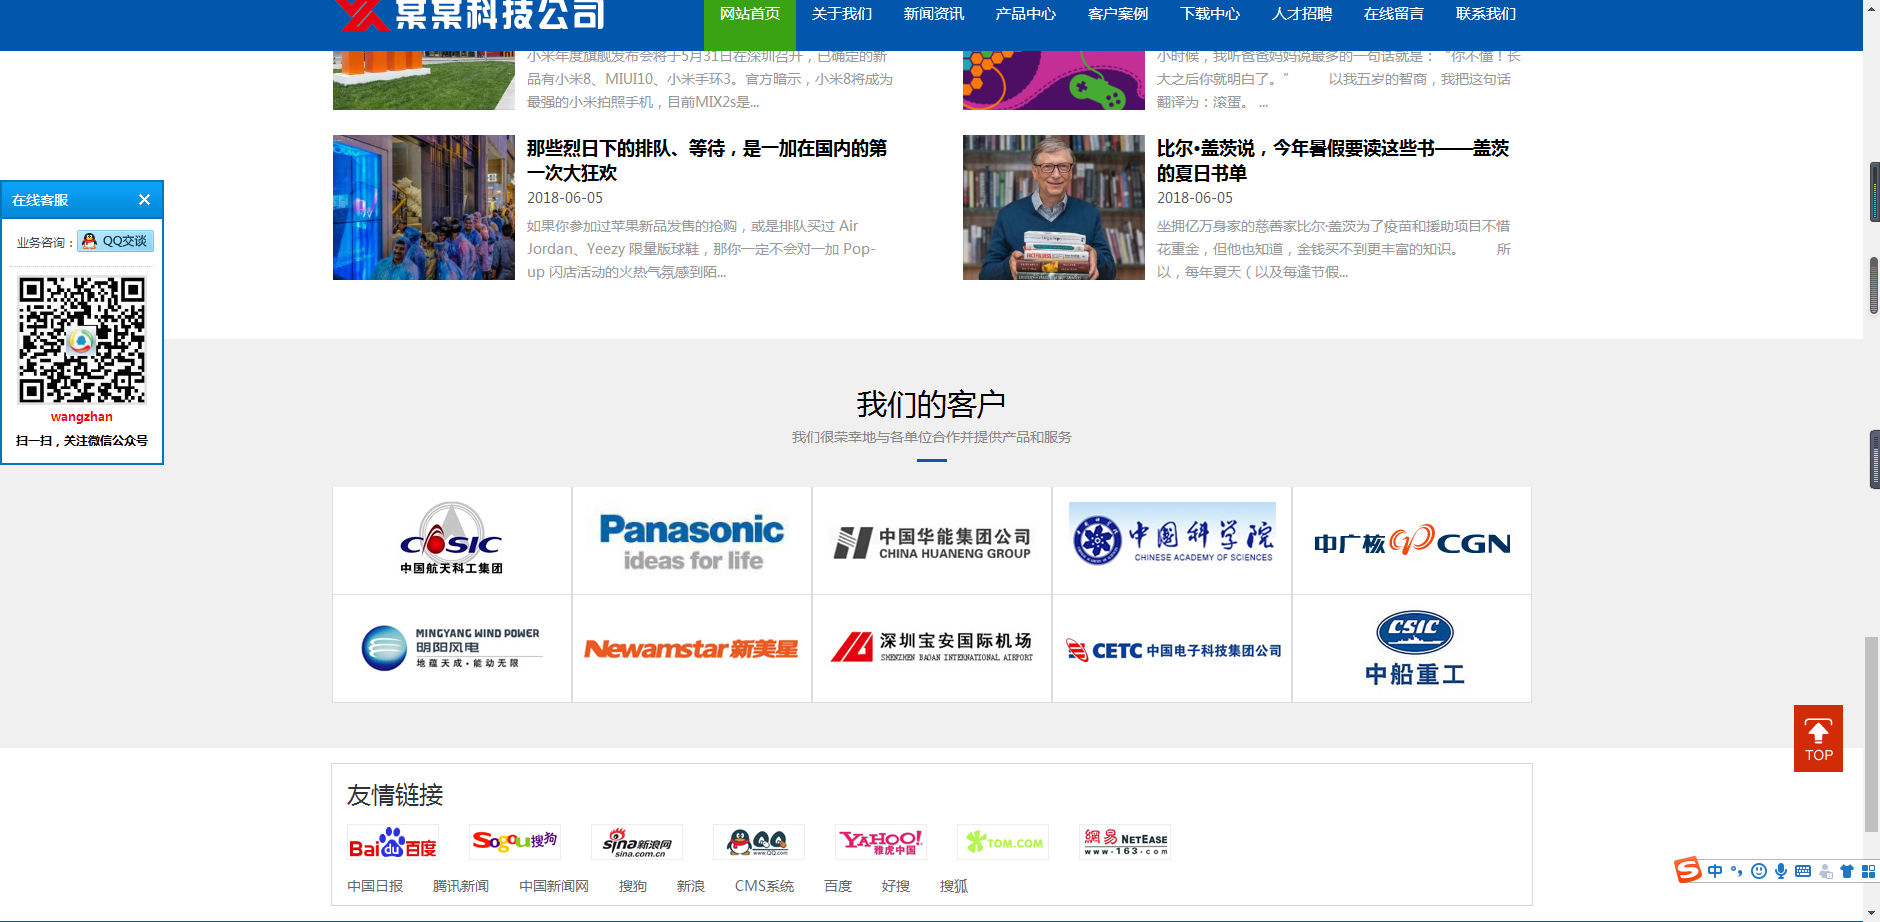Open article 比尔·盖茨说 summer book list headline
This screenshot has height=922, width=1880.
click(1333, 160)
